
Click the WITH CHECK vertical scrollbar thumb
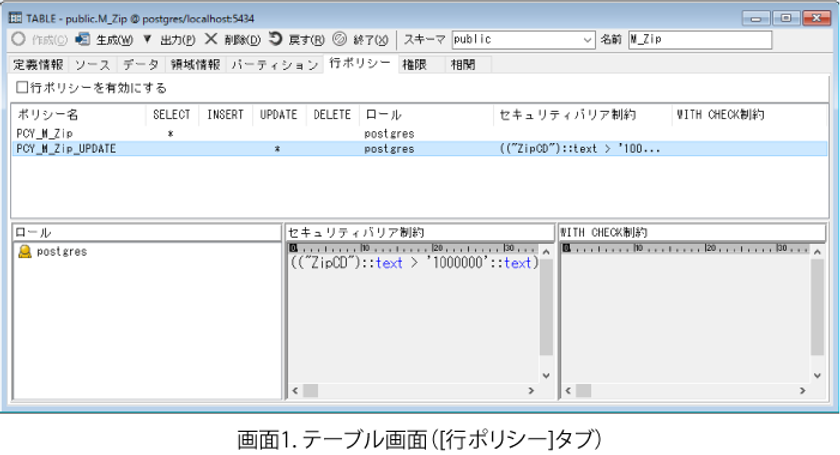(817, 307)
